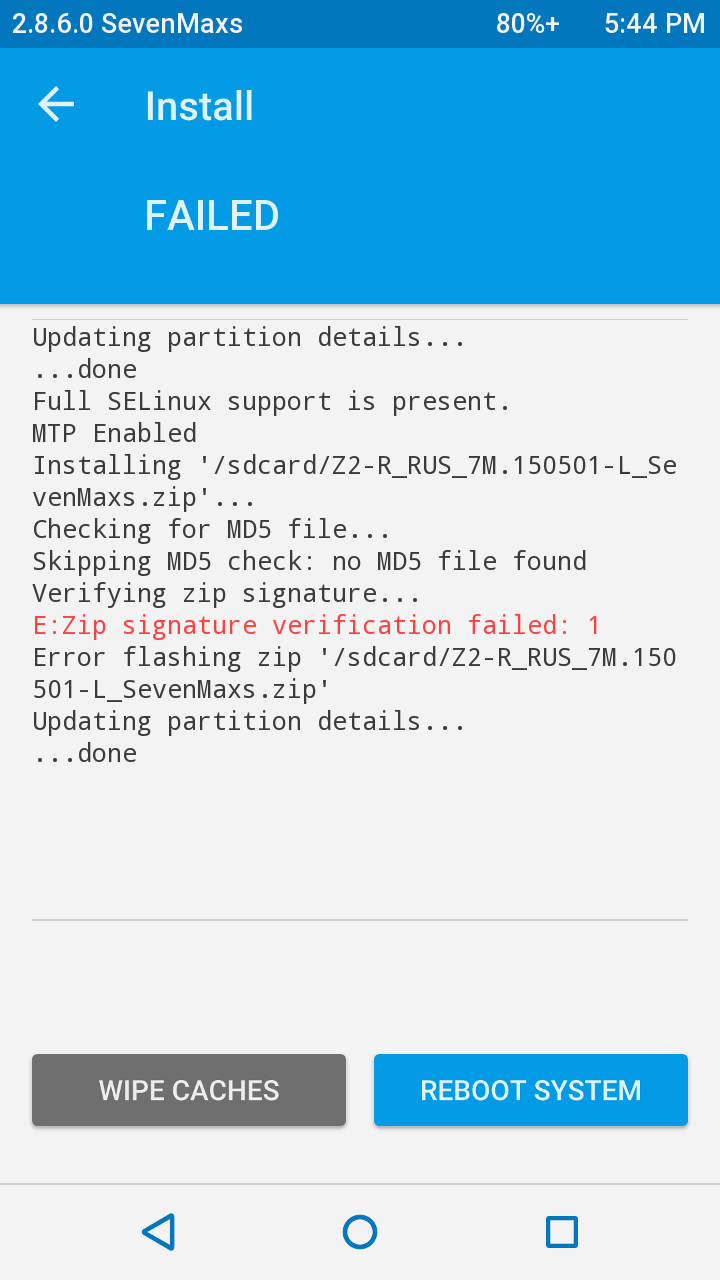Select the red Zip signature verification failed line
The image size is (720, 1280).
point(317,626)
